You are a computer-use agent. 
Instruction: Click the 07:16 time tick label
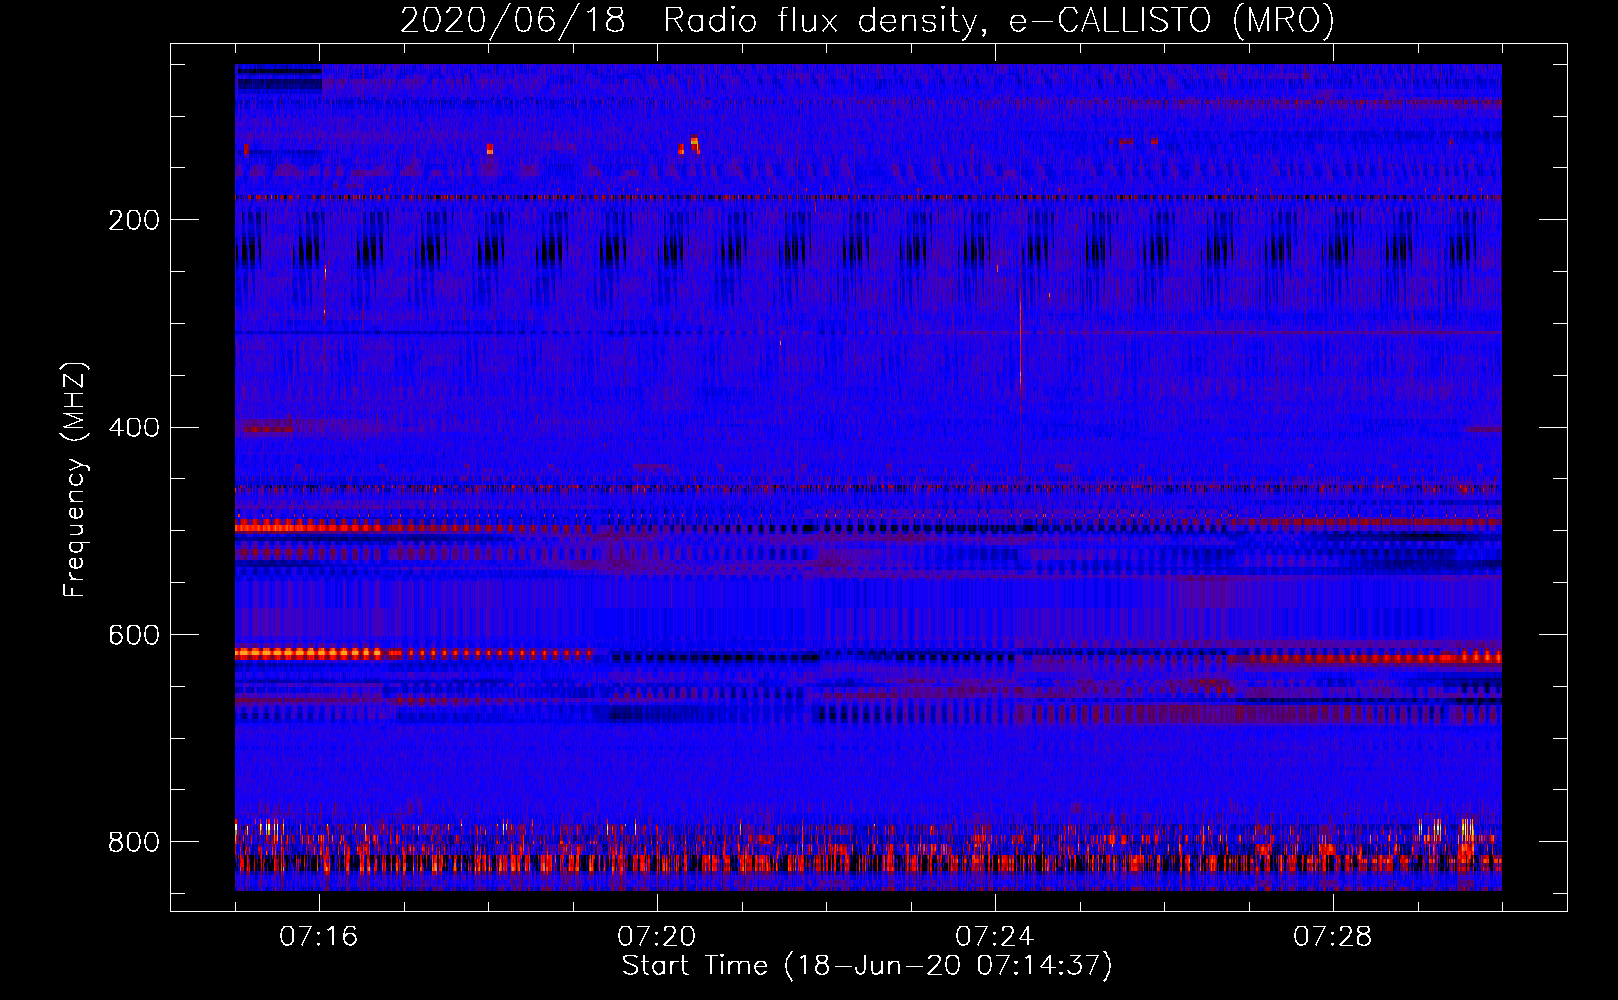319,937
